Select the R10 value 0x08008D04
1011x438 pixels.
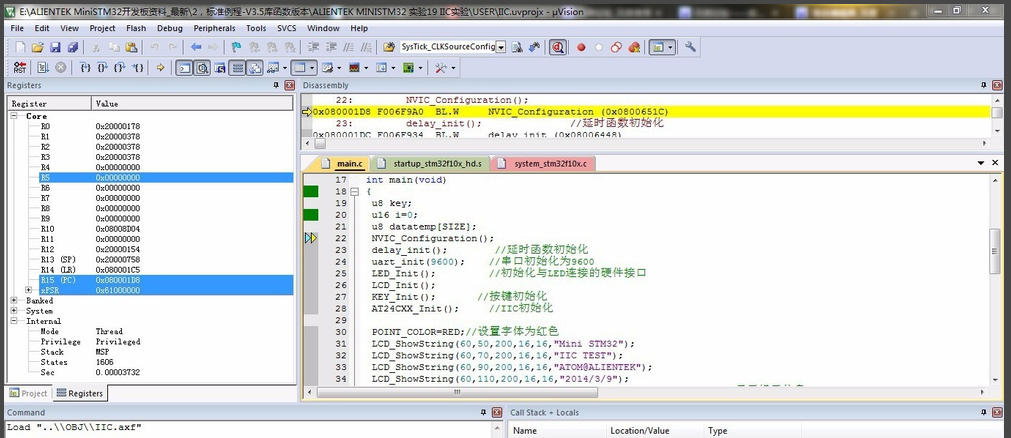click(118, 229)
